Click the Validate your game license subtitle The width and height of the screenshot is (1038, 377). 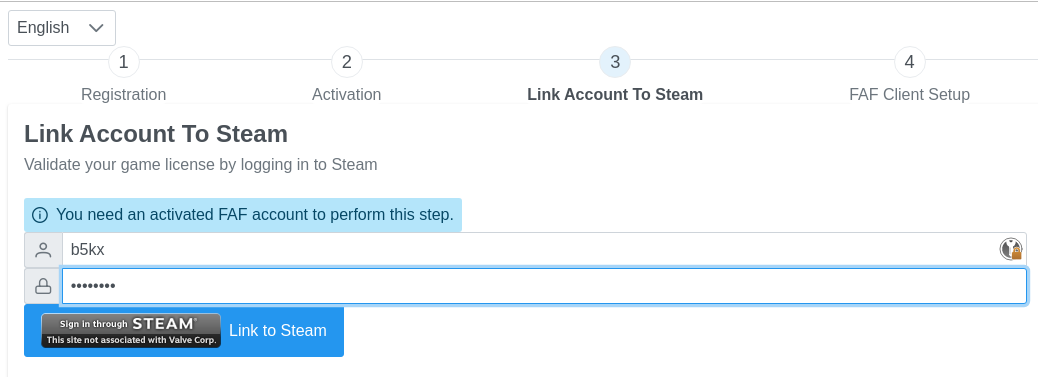(x=201, y=164)
